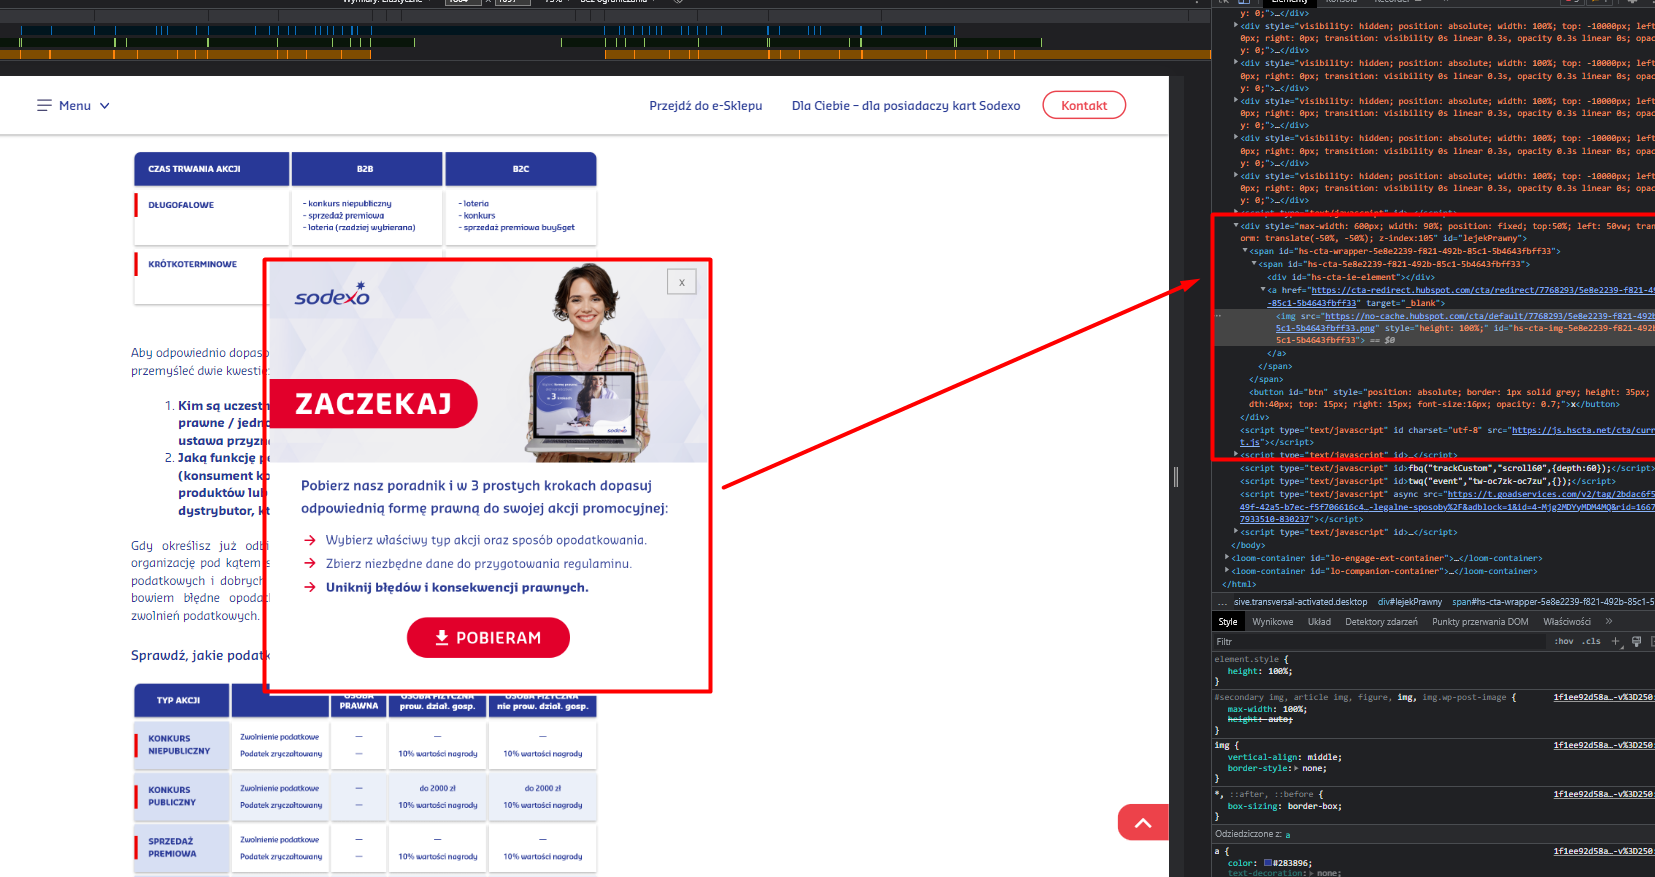Open the Detektory zdarzeń tab

point(1381,621)
